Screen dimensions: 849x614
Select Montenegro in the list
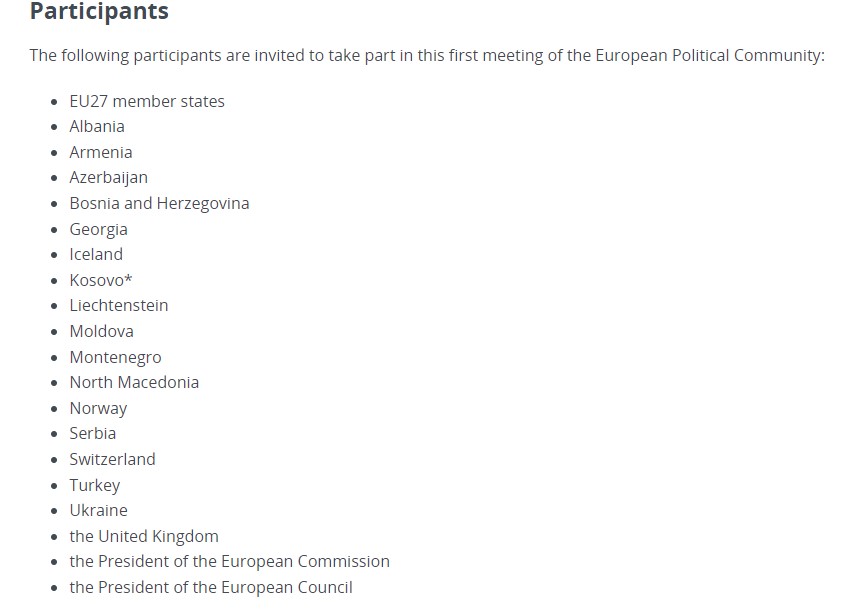pos(115,357)
